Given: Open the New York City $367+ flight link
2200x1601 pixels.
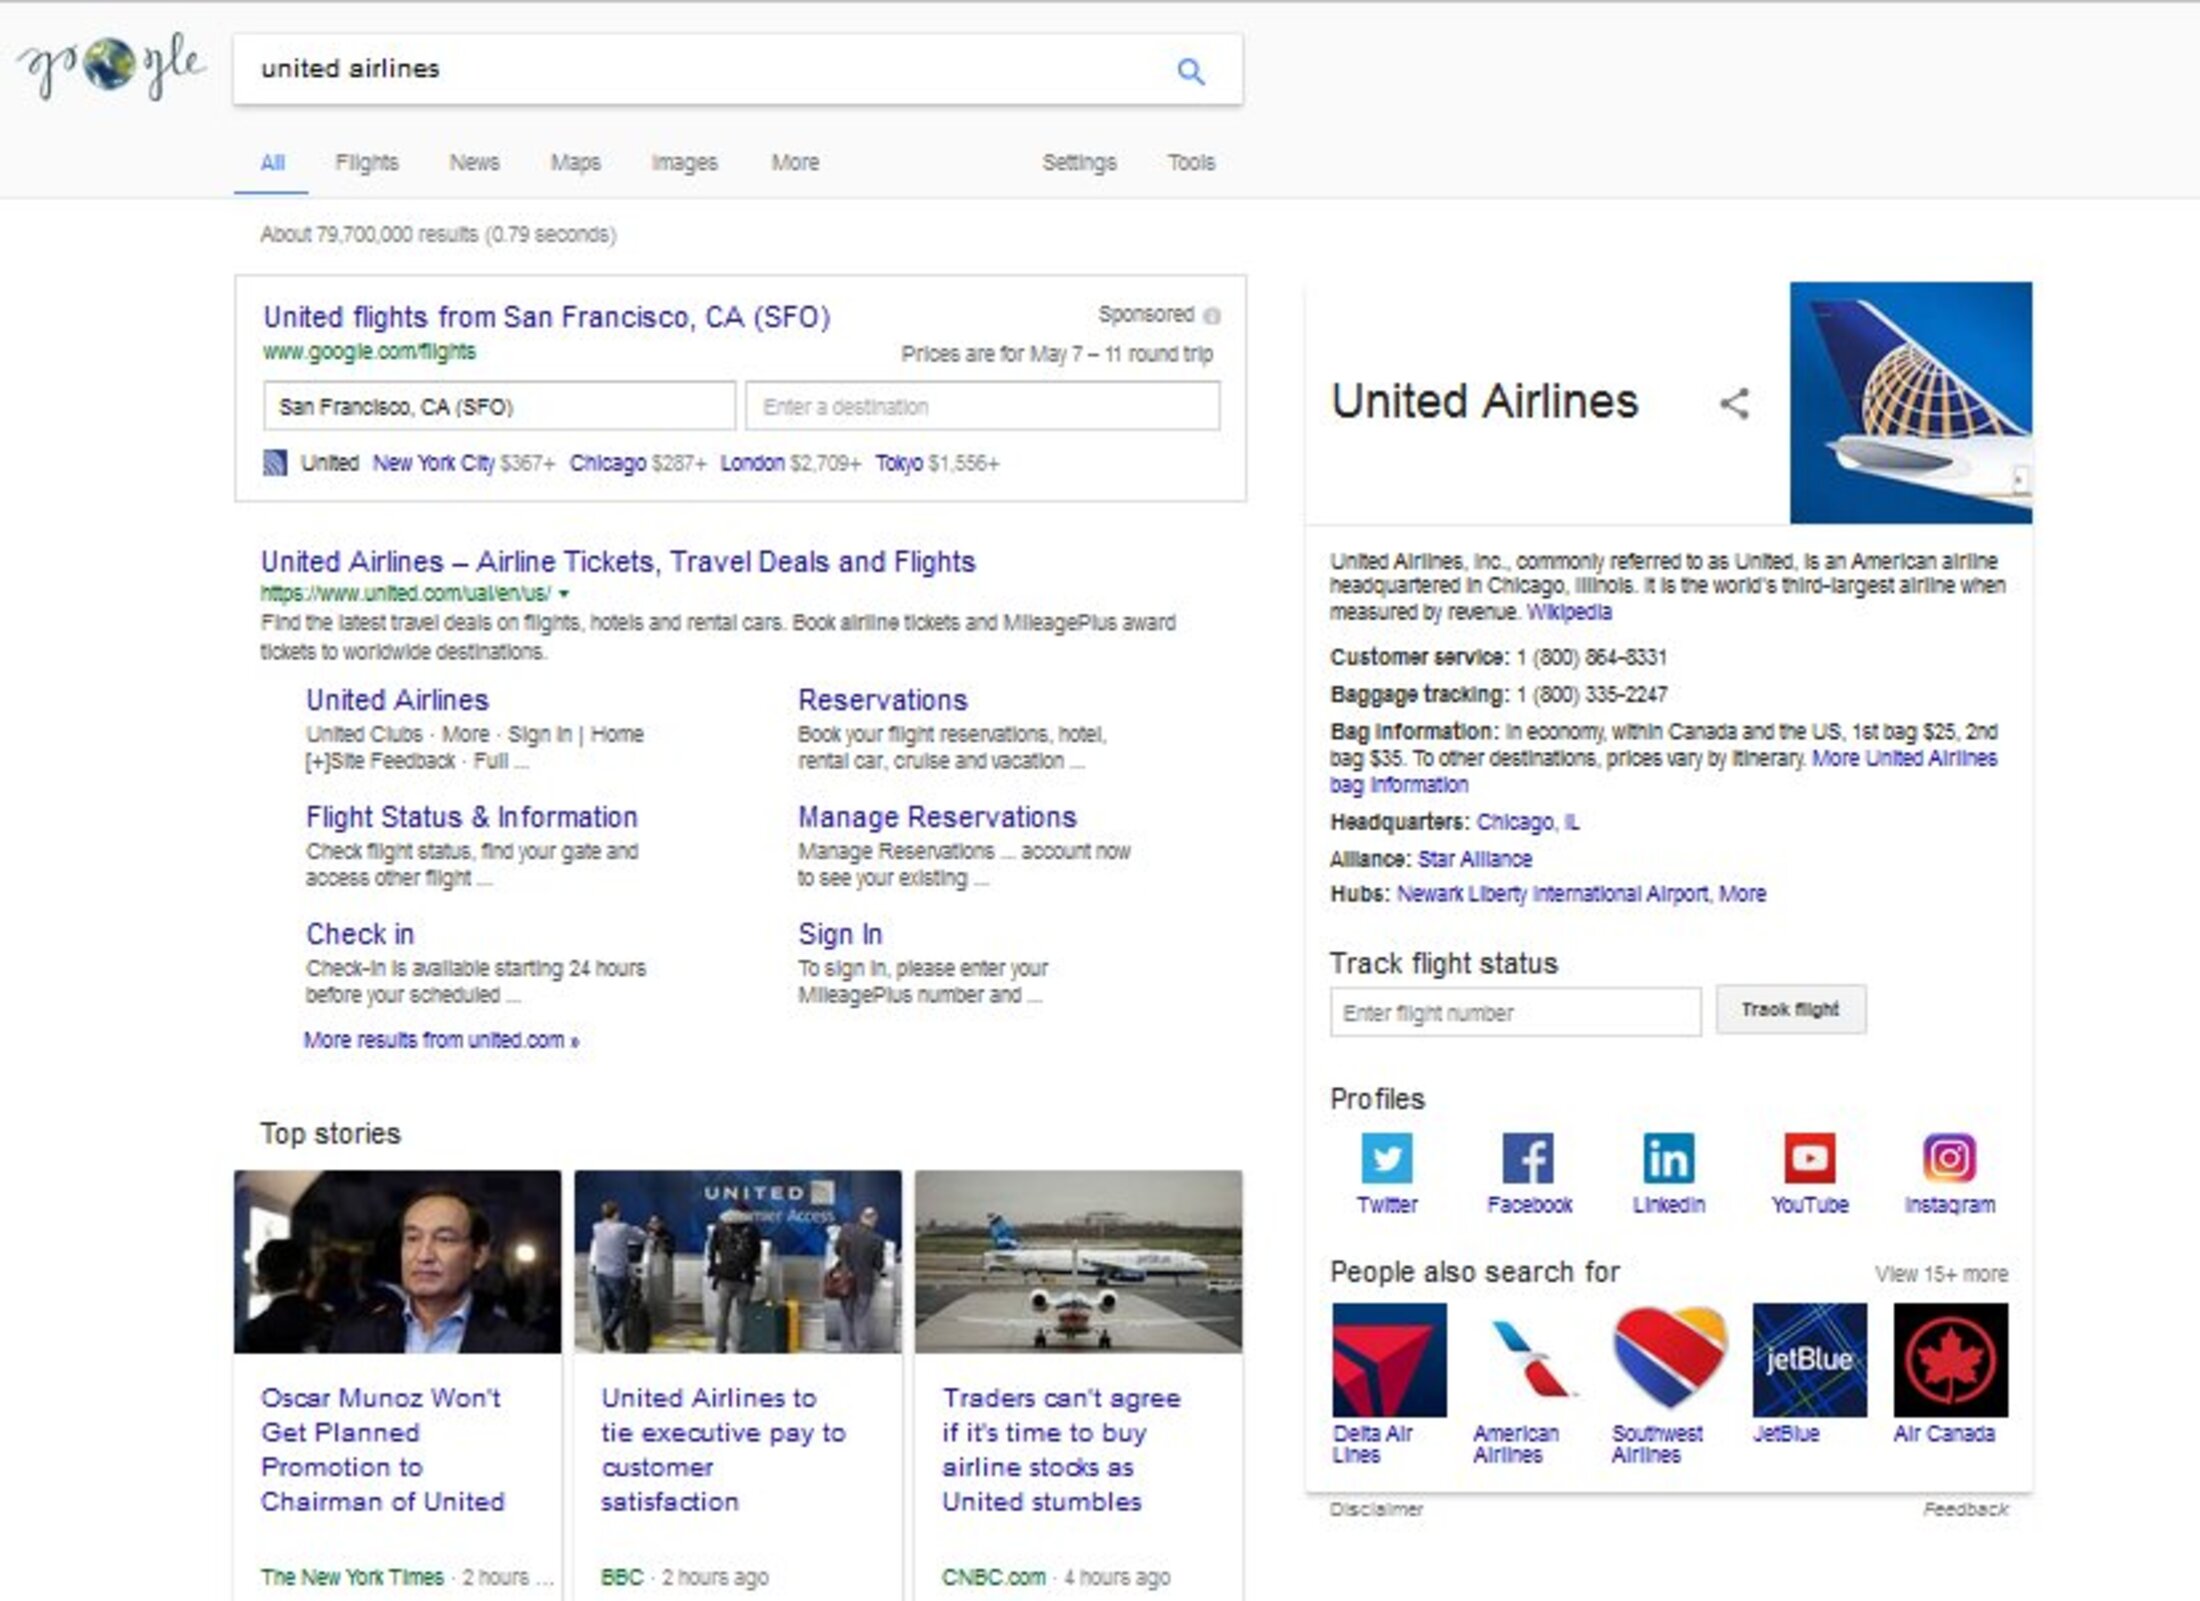Looking at the screenshot, I should [463, 463].
